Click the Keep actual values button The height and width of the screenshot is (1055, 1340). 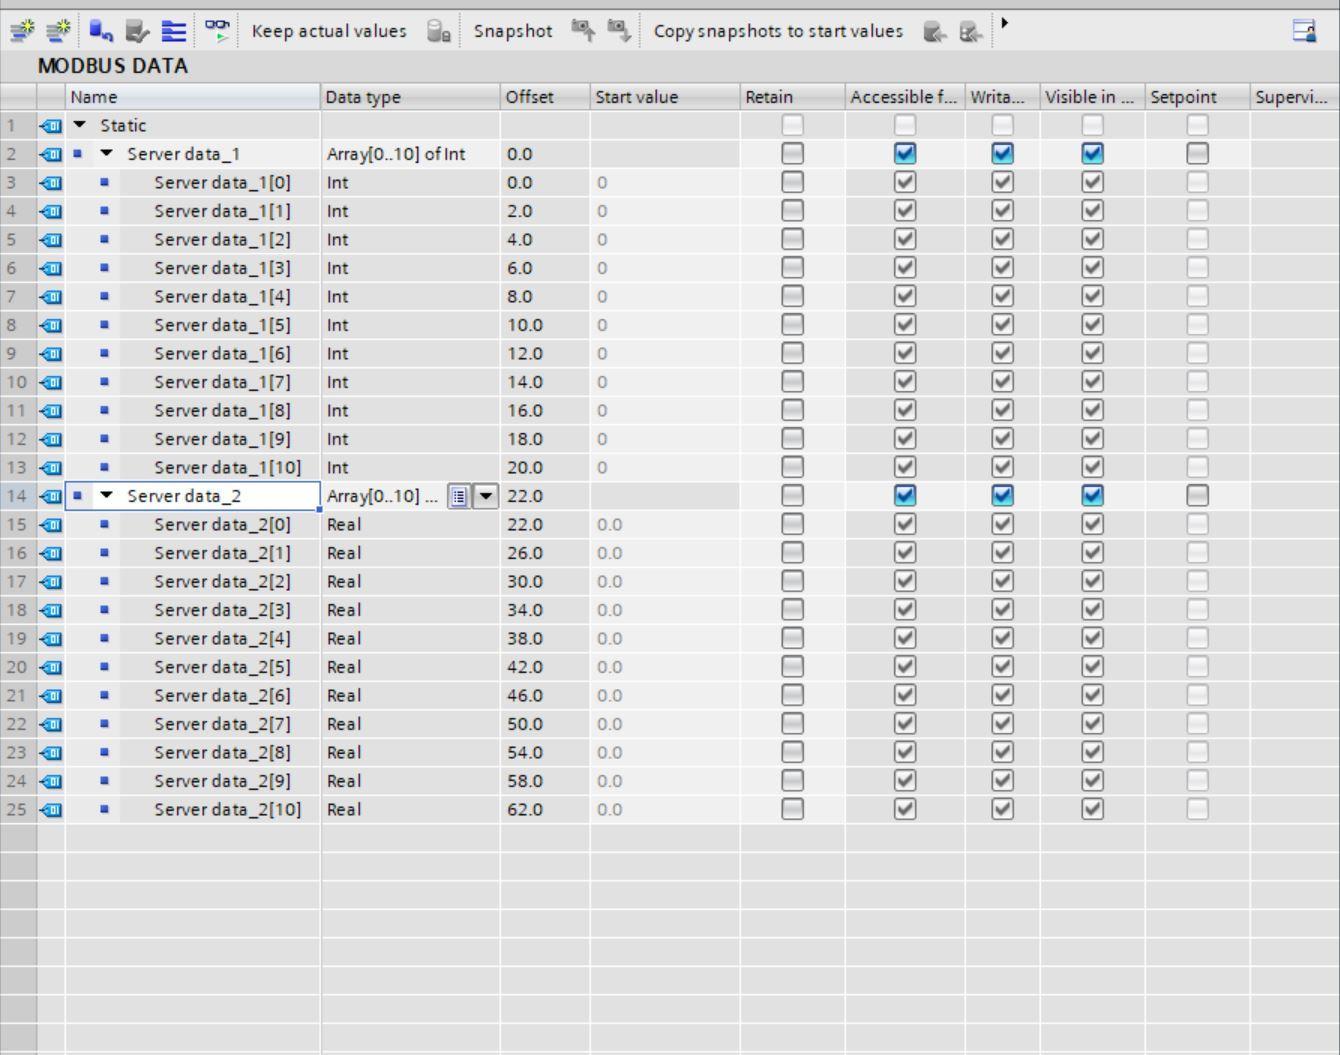(329, 31)
